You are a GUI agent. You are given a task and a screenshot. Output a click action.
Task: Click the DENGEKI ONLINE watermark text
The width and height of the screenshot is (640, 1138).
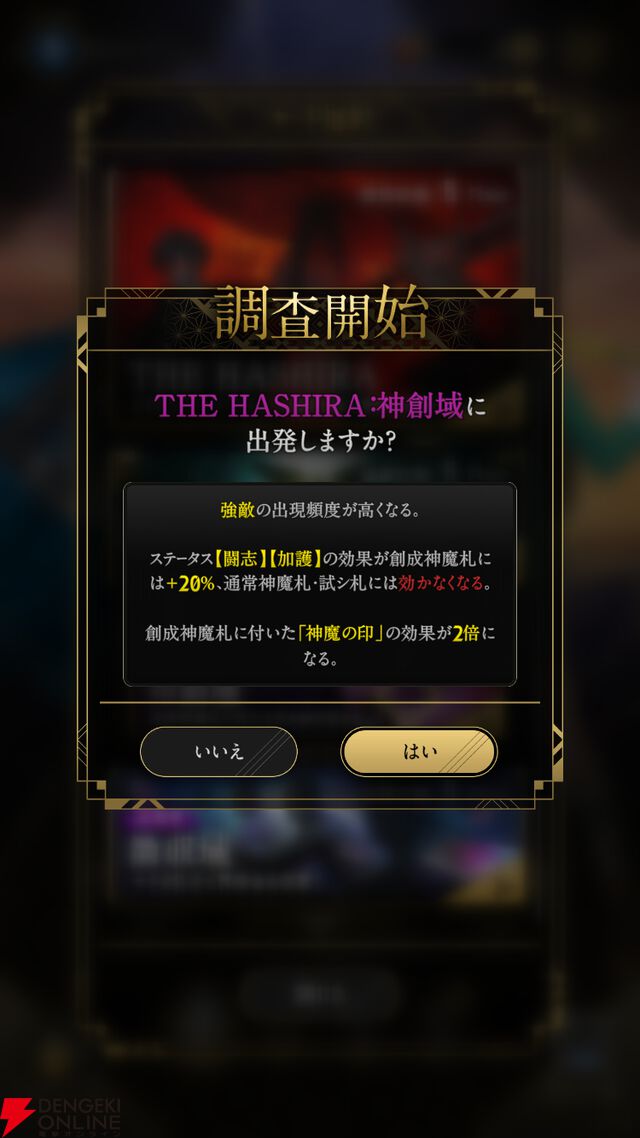78,1118
